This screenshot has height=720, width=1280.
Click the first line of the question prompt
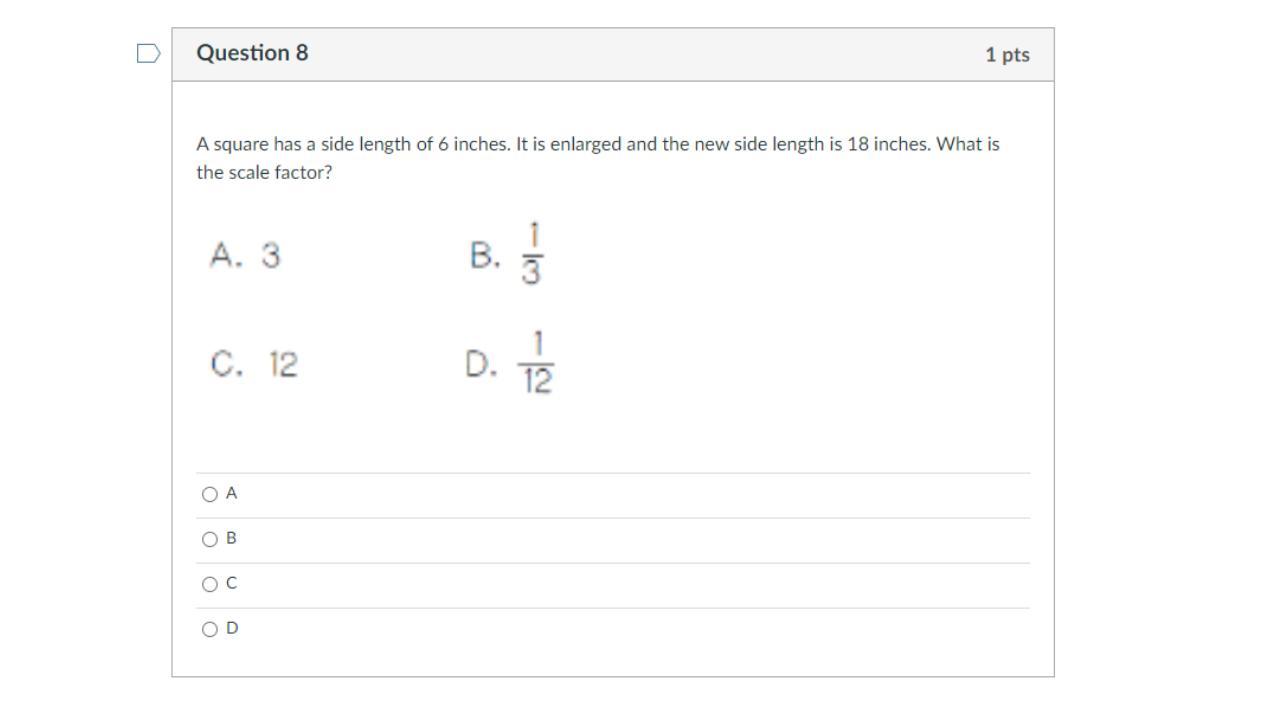(x=597, y=144)
